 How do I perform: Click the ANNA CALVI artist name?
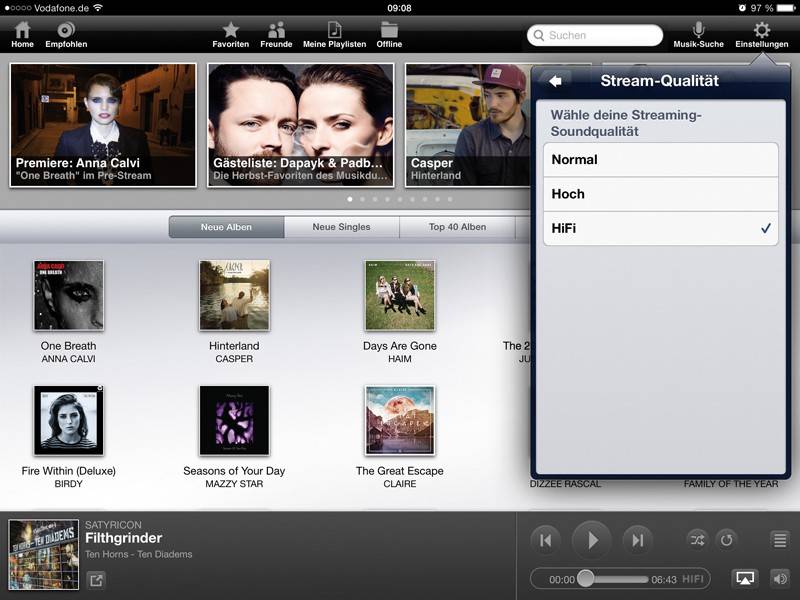point(68,359)
